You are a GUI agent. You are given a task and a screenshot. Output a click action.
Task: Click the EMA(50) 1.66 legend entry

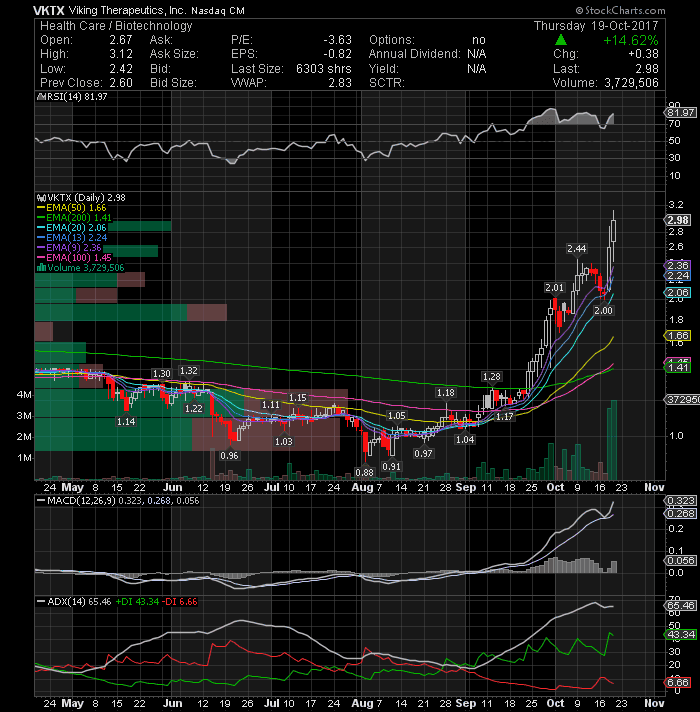(x=71, y=208)
